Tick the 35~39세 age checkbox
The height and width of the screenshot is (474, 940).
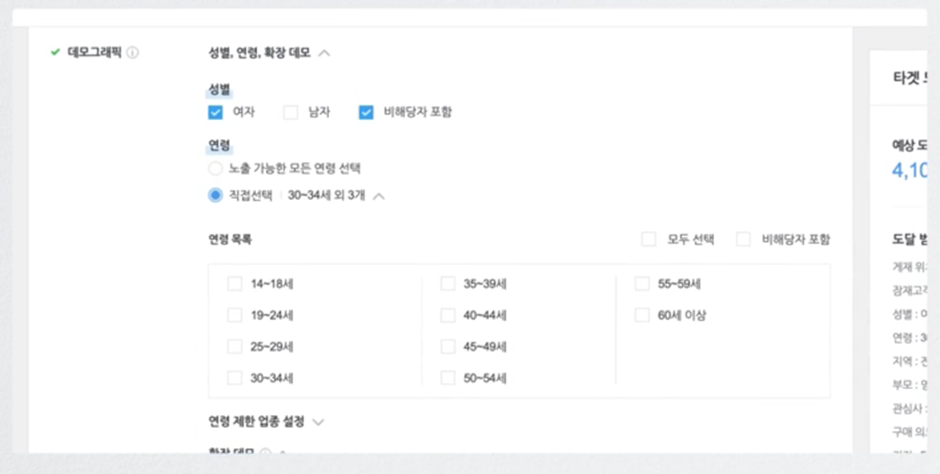(x=448, y=283)
